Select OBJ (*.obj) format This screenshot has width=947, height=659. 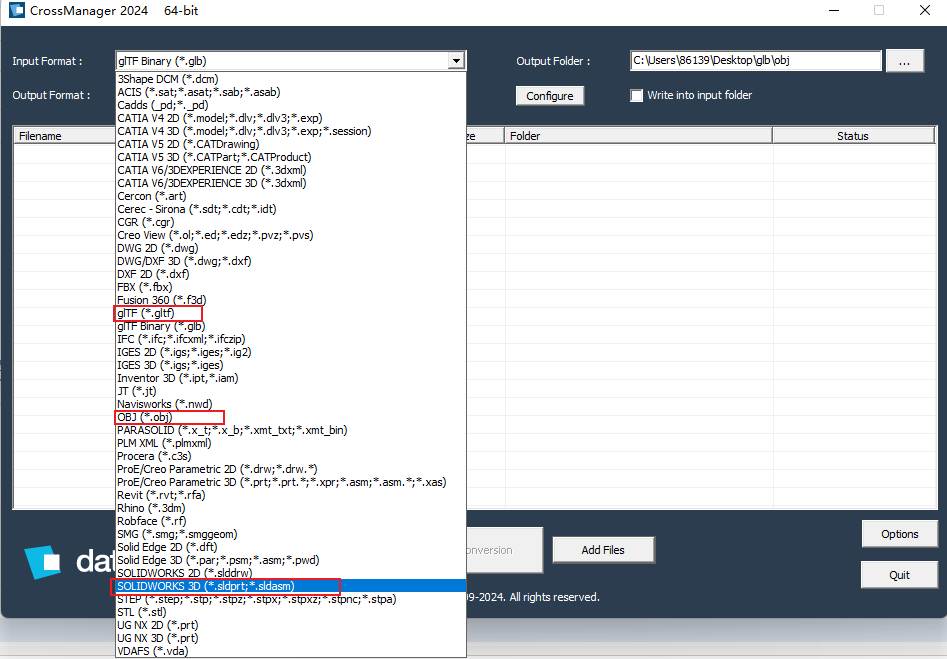point(291,417)
